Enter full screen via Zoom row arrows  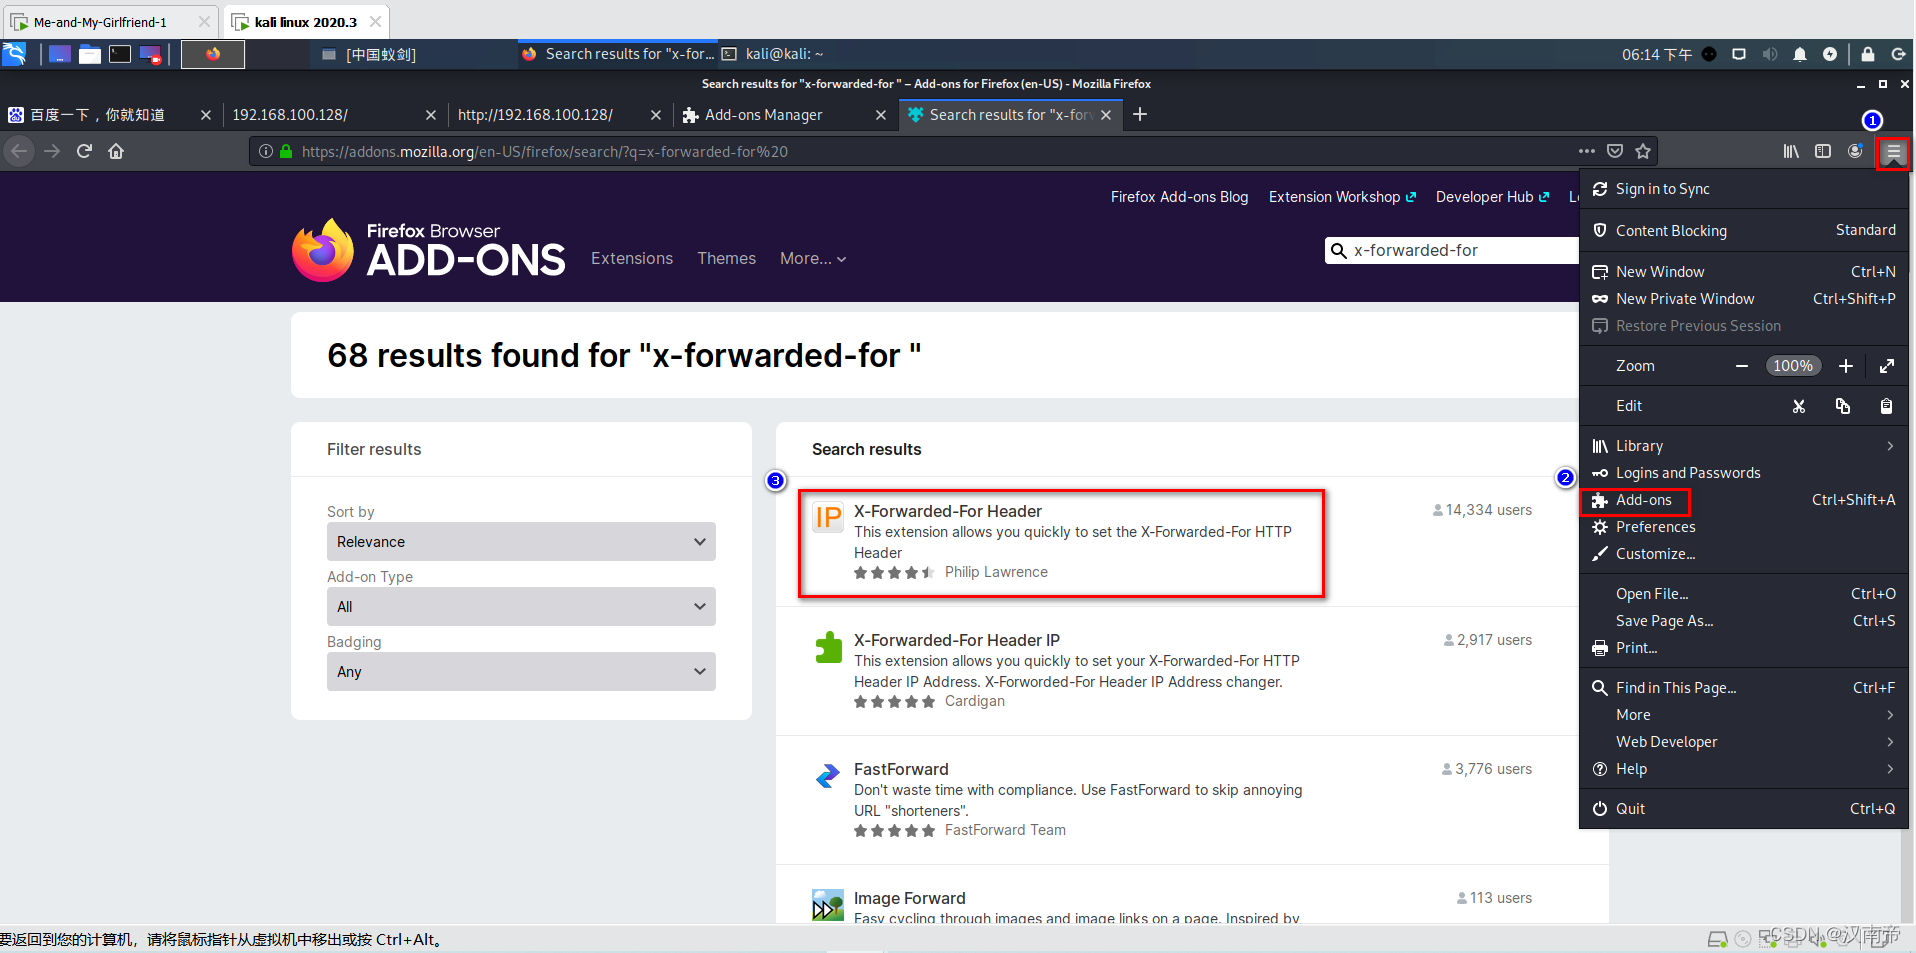pyautogui.click(x=1887, y=366)
